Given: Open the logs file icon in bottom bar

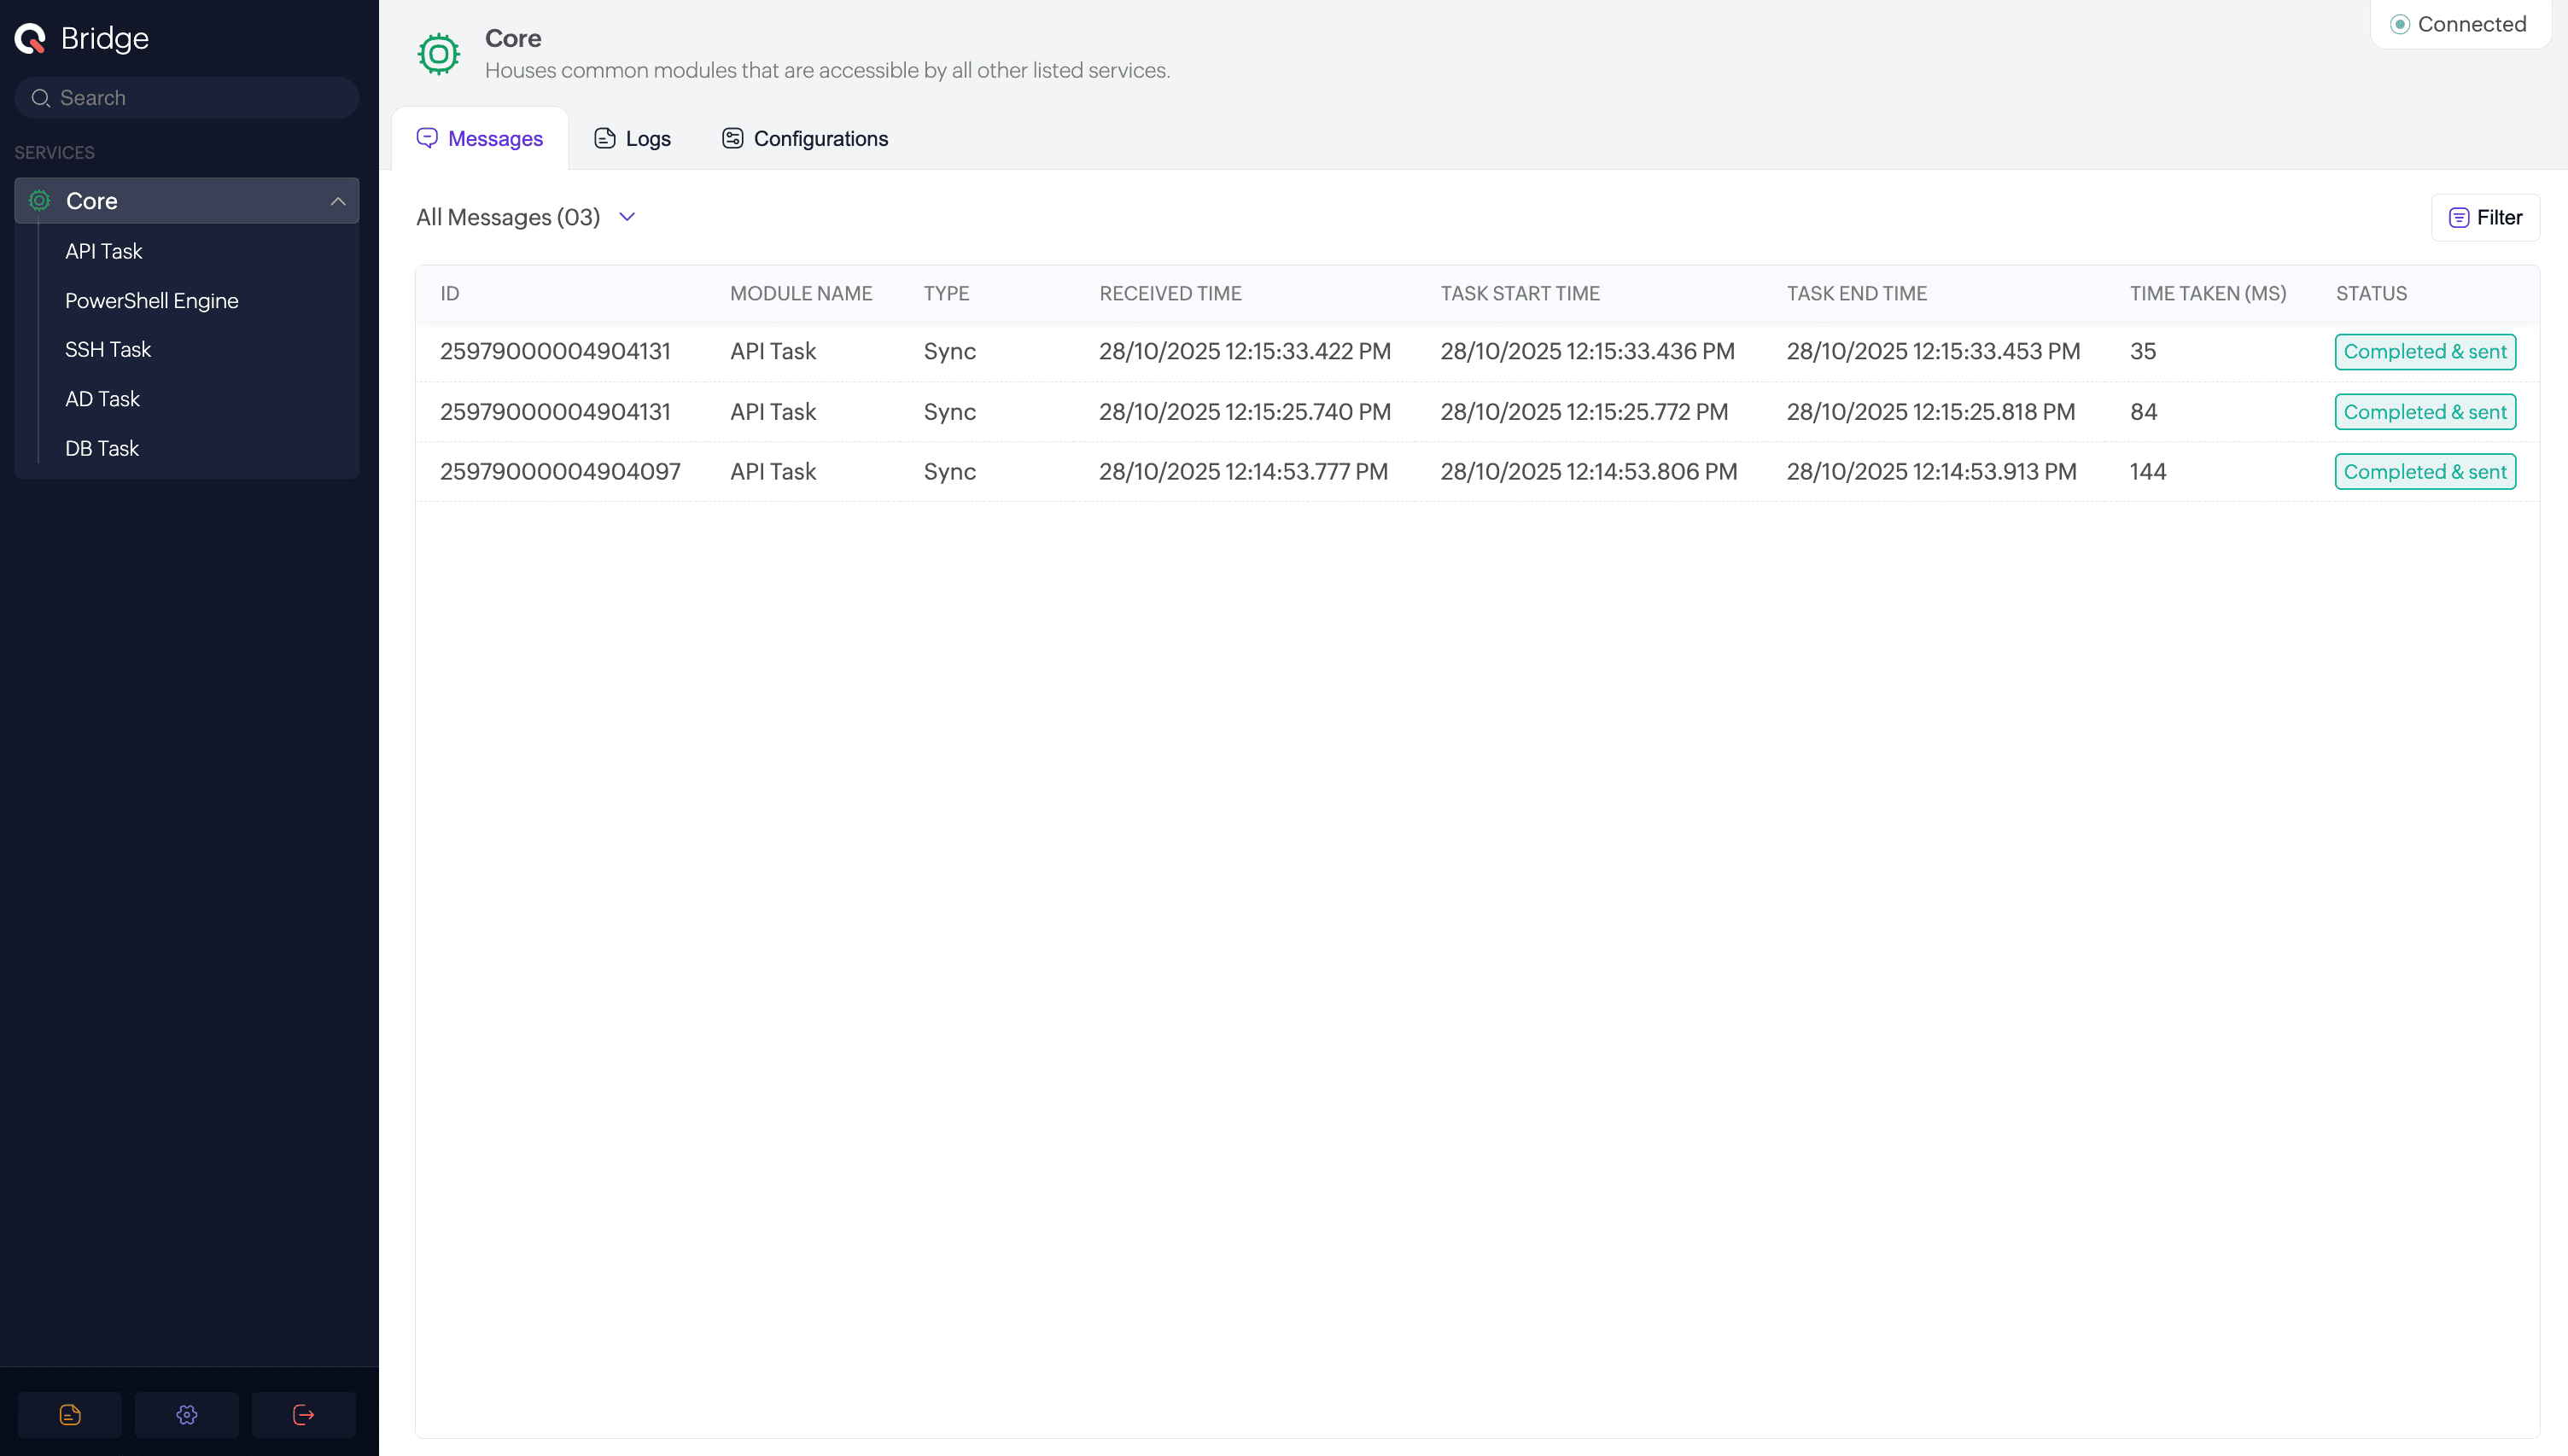Looking at the screenshot, I should tap(70, 1414).
